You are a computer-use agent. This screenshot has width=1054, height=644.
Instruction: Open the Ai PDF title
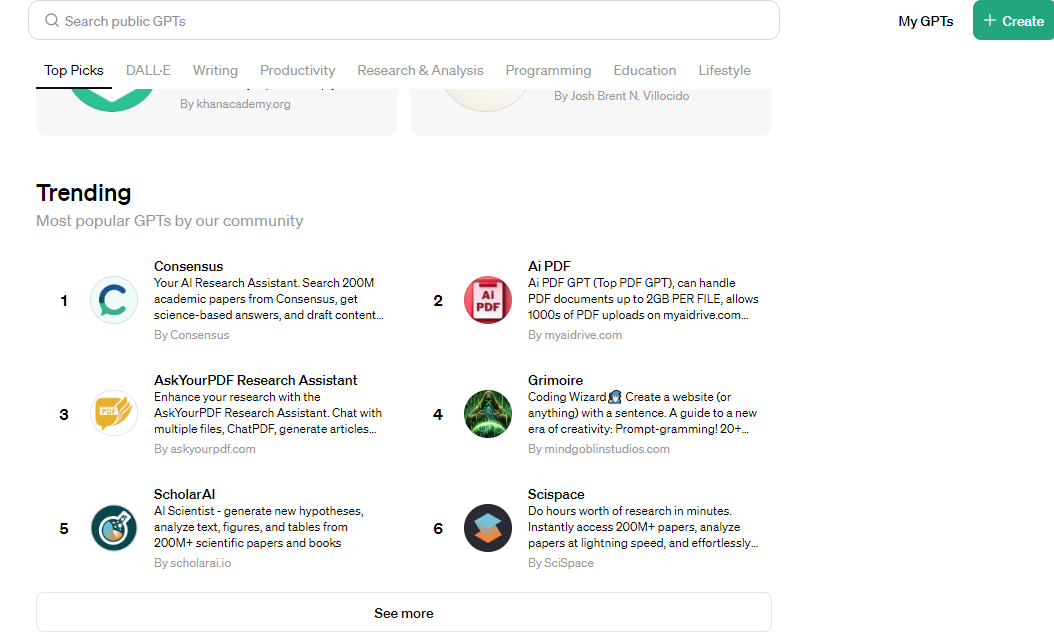pyautogui.click(x=549, y=266)
